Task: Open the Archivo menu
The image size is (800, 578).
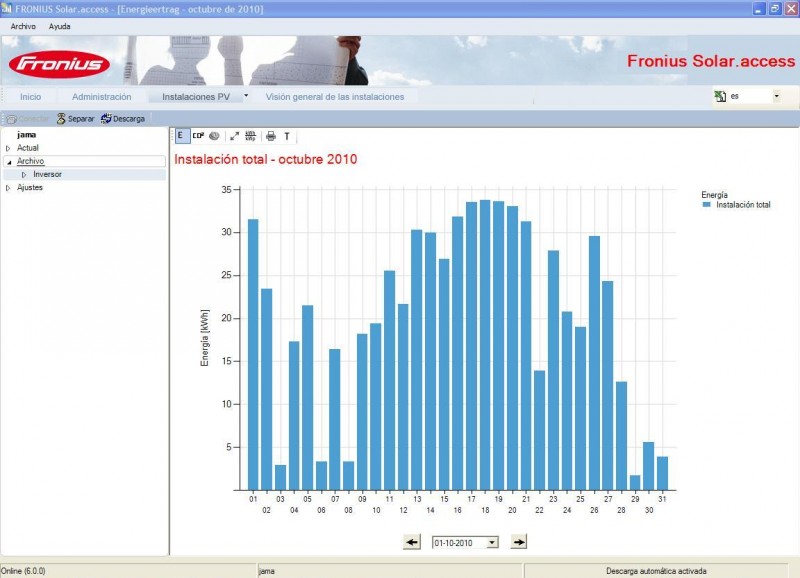Action: pos(23,26)
